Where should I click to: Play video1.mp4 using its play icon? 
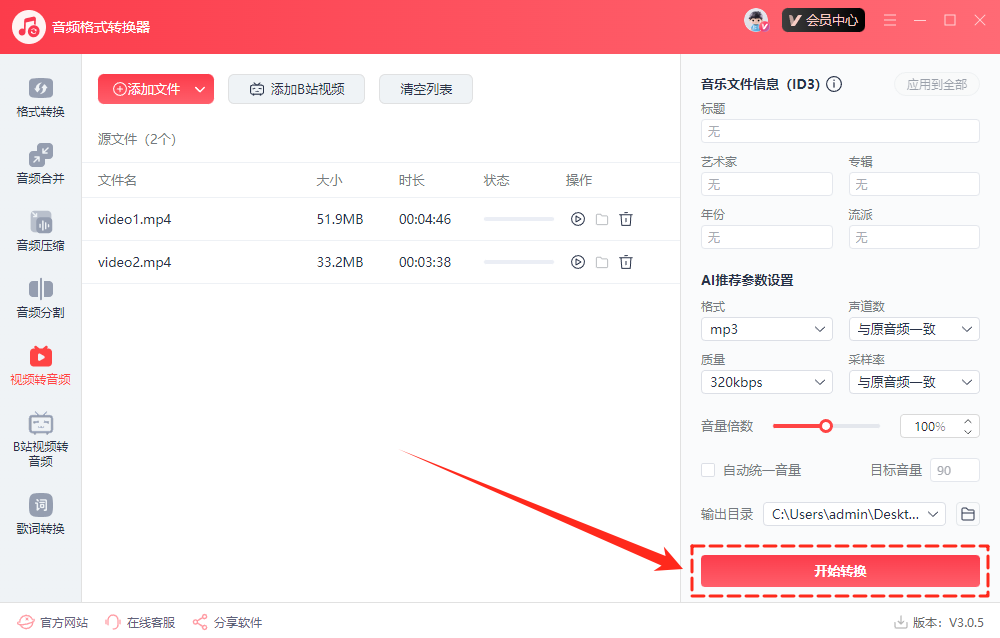click(x=577, y=219)
